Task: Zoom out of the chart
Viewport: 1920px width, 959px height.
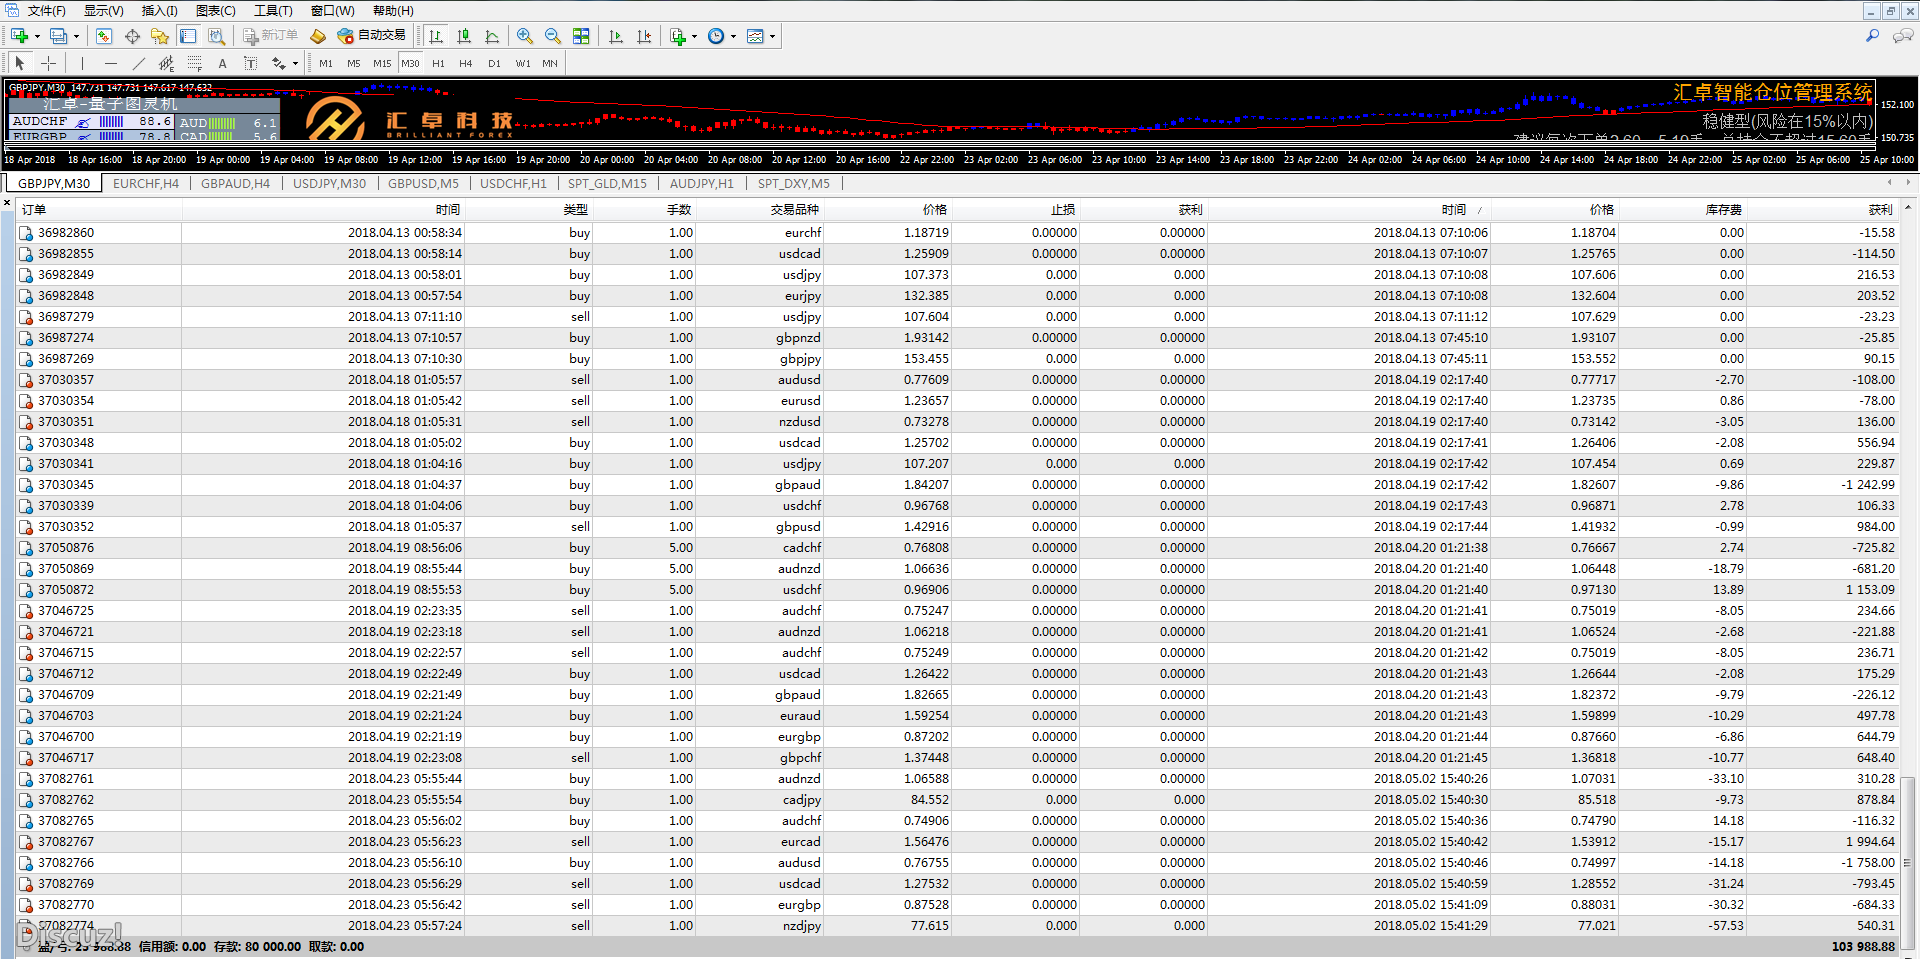Action: (553, 36)
